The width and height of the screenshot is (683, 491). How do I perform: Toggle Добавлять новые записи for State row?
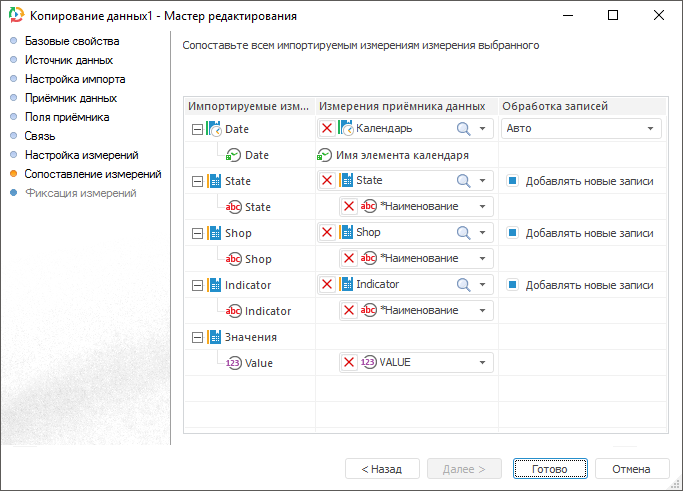511,181
